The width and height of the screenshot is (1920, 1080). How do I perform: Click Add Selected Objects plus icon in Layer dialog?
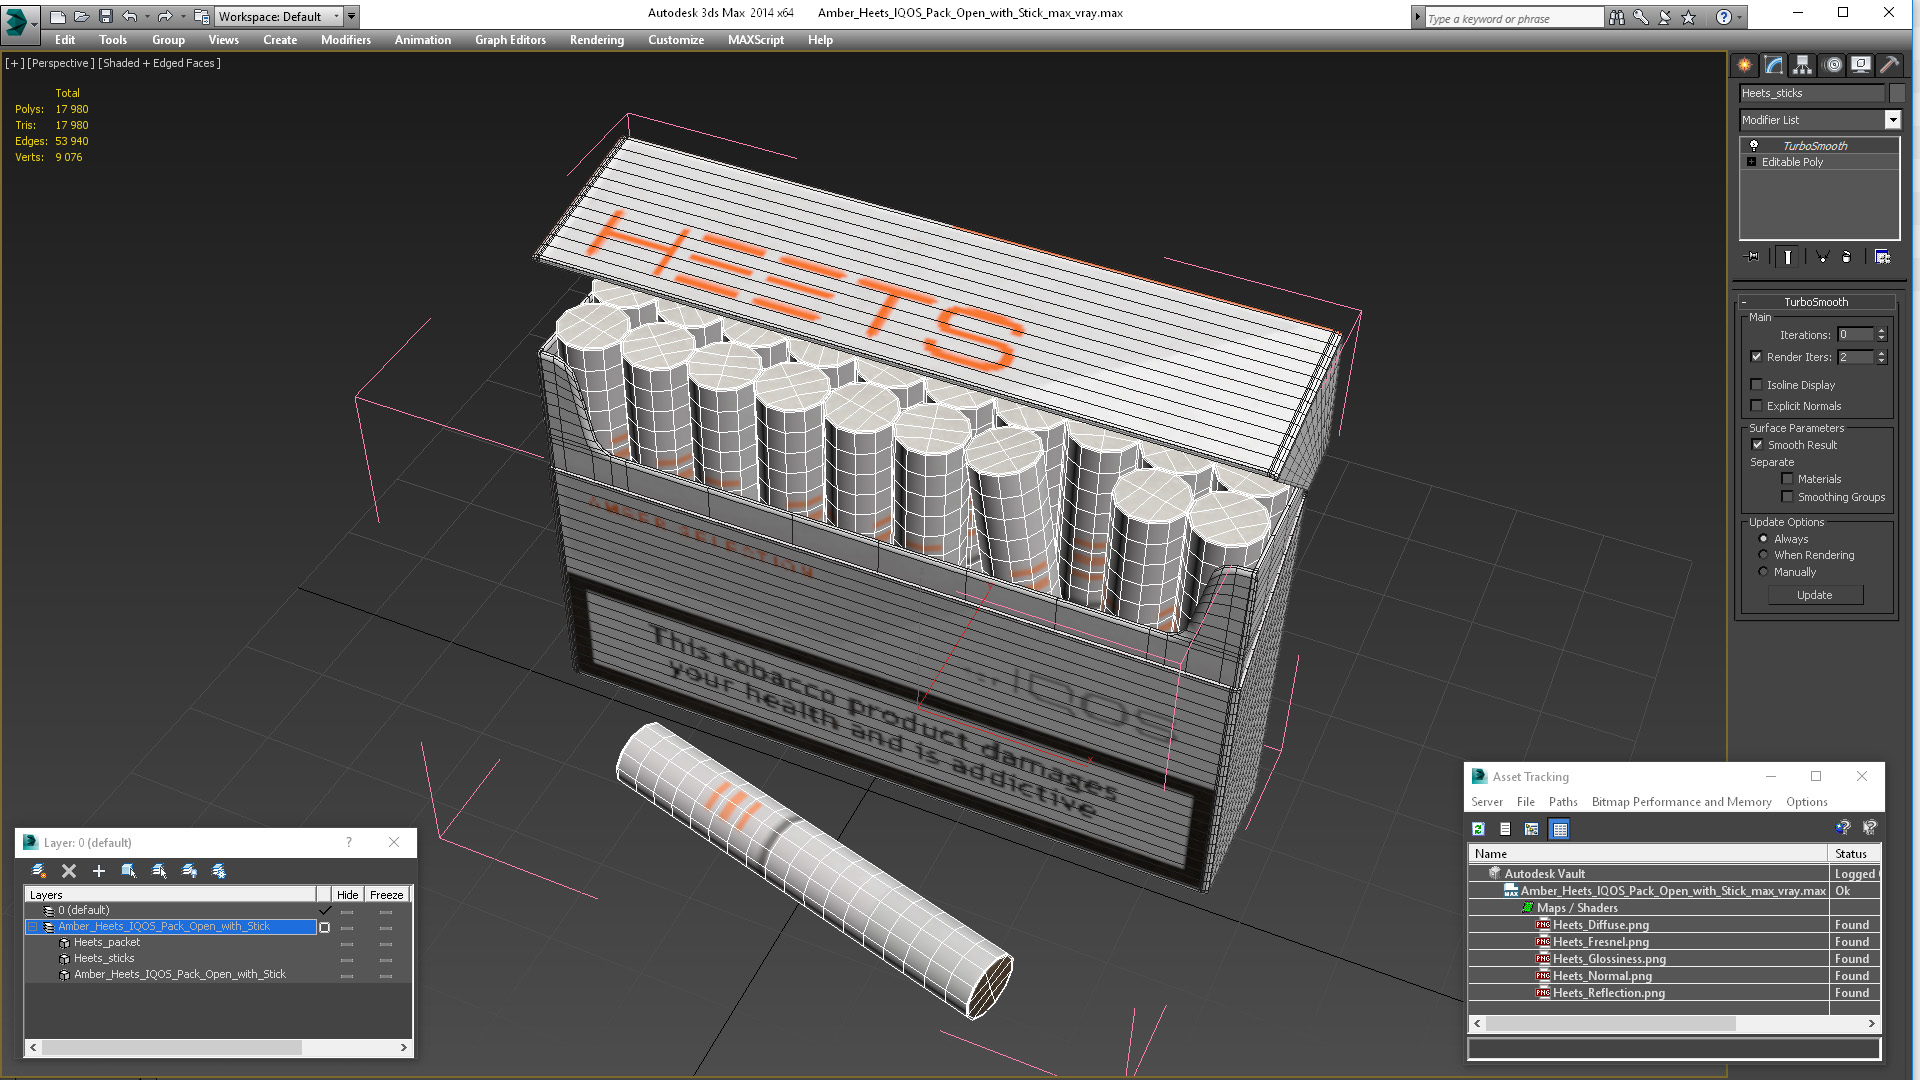click(x=99, y=871)
